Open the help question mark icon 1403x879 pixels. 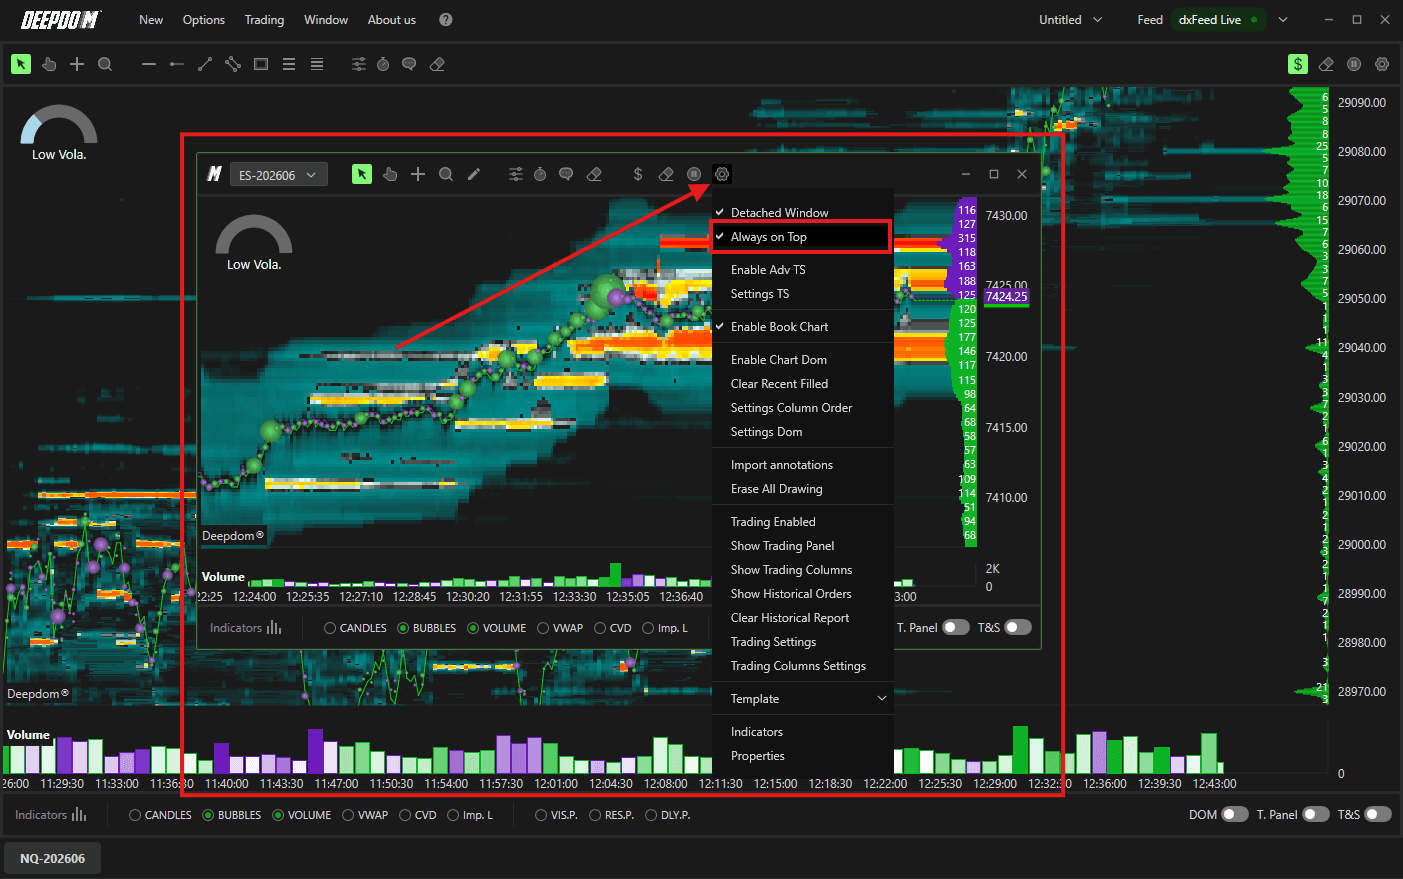[446, 20]
